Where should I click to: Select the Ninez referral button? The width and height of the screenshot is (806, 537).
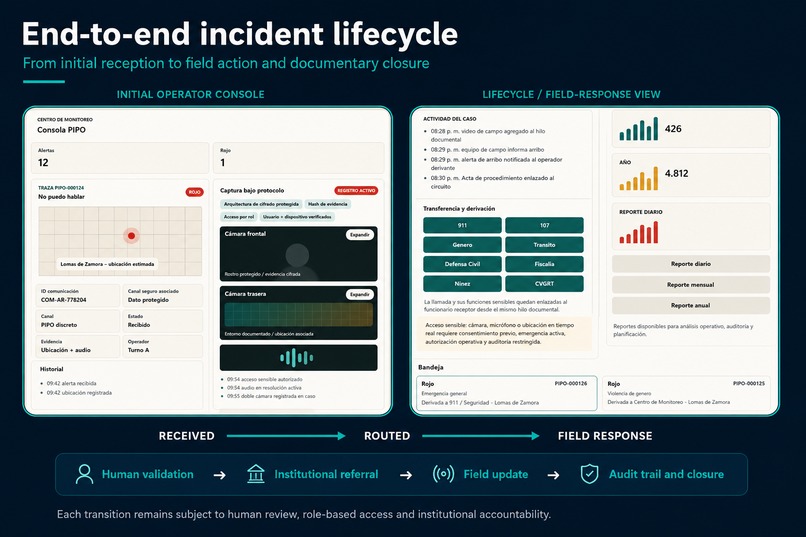[x=462, y=284]
